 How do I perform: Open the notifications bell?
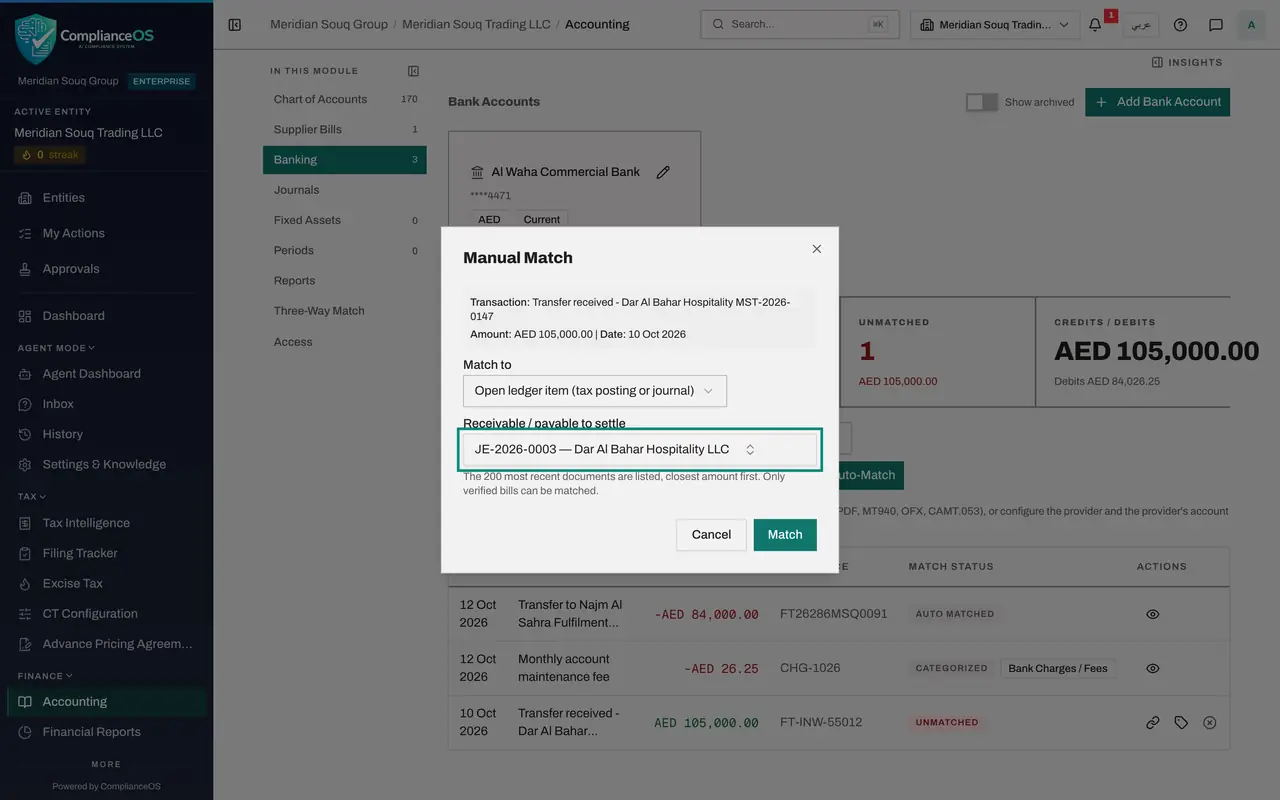[x=1095, y=25]
